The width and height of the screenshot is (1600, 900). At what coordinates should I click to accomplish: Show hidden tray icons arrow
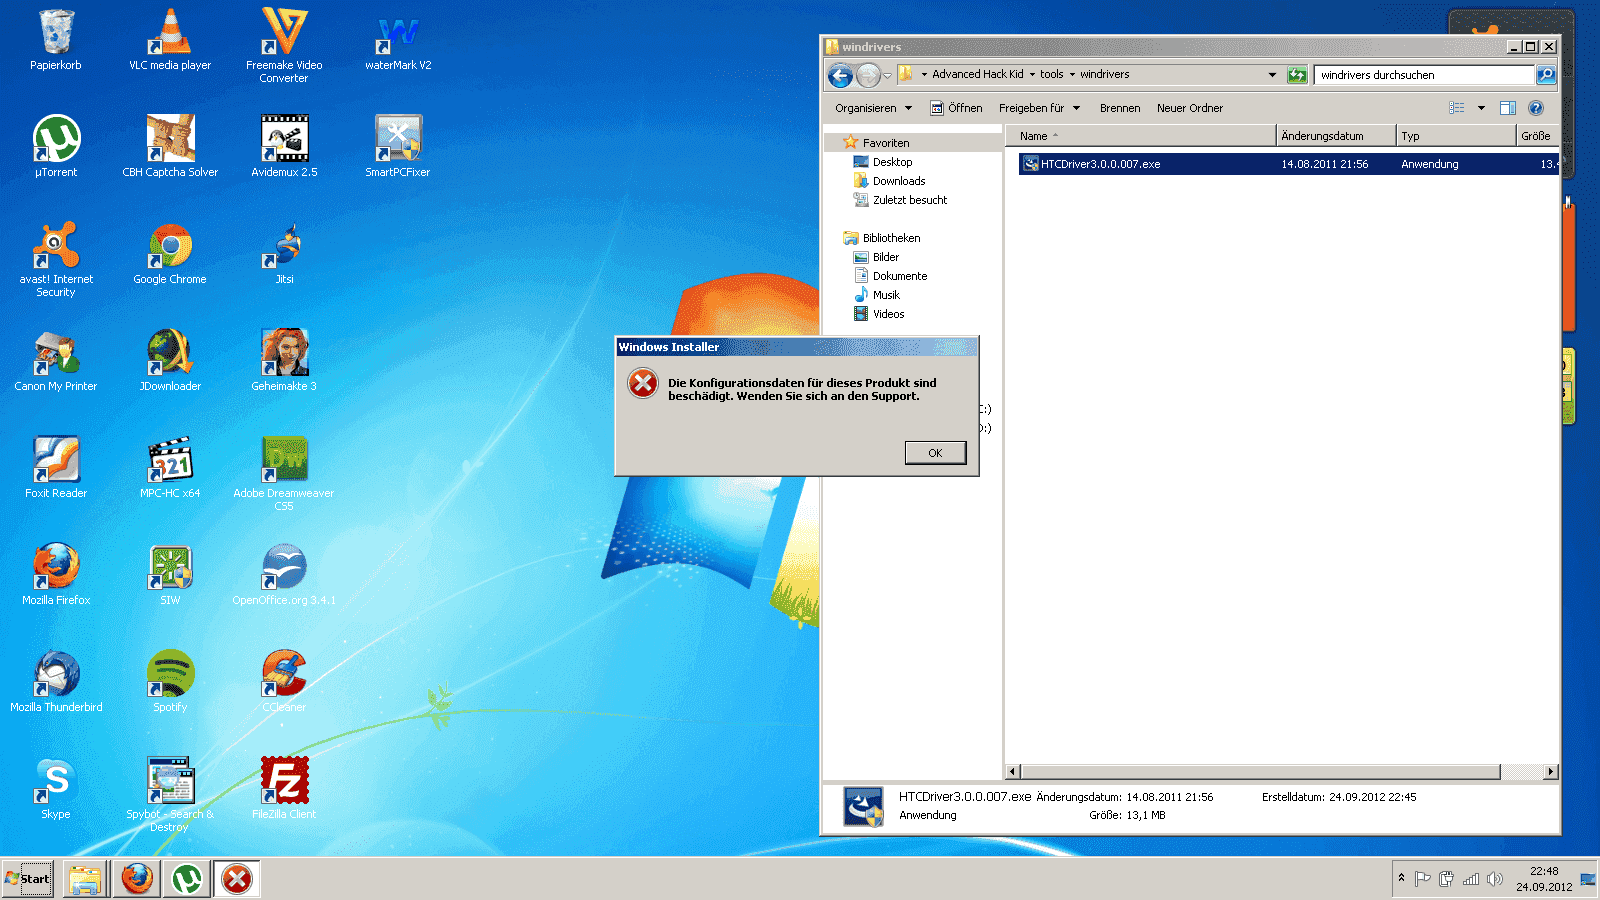(1401, 878)
